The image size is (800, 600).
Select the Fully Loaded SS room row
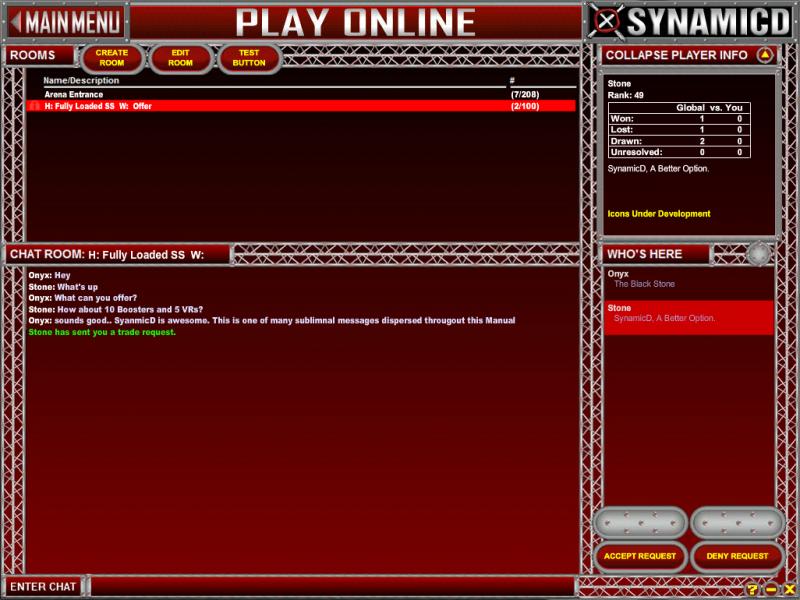click(x=300, y=106)
